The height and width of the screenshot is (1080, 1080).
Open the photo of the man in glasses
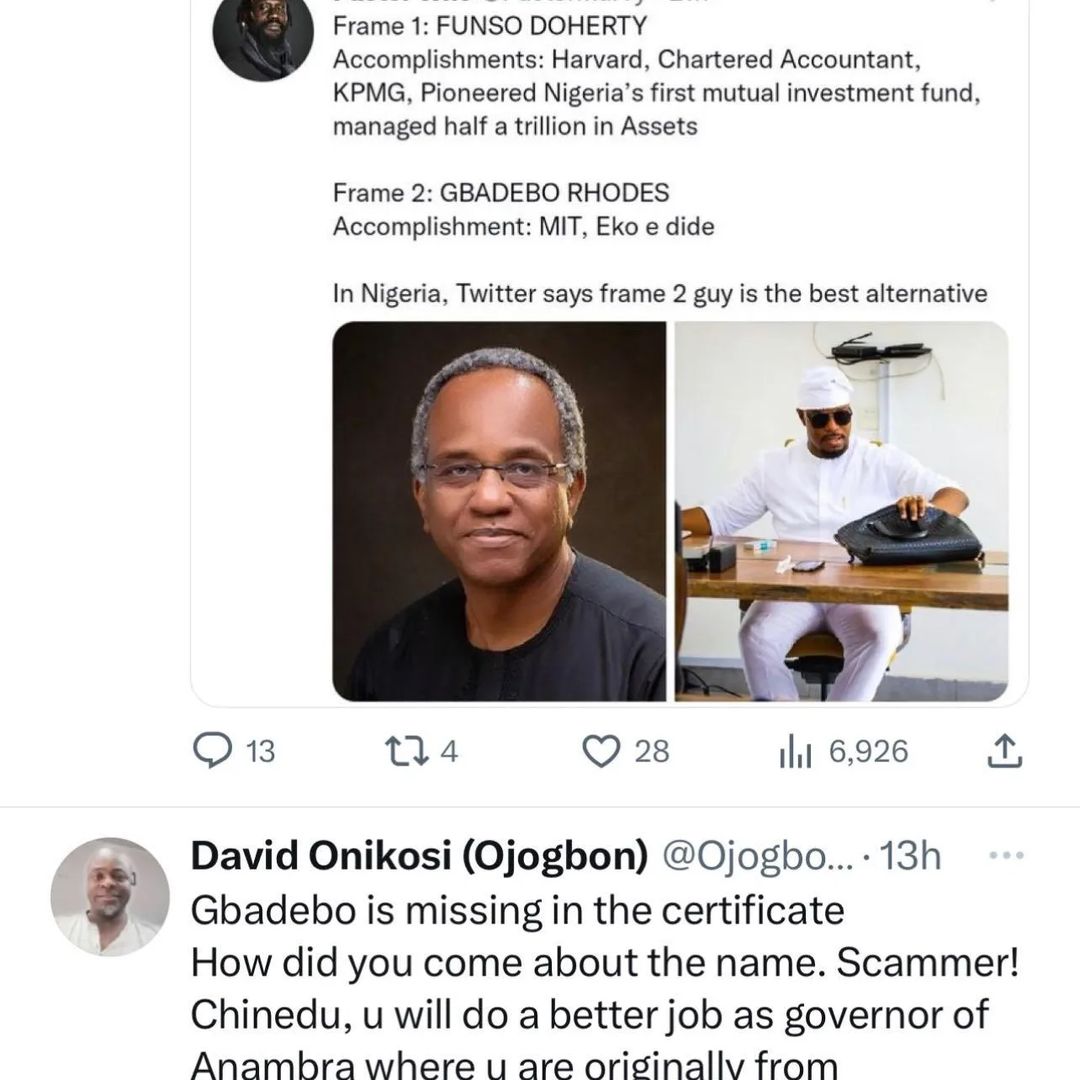499,511
